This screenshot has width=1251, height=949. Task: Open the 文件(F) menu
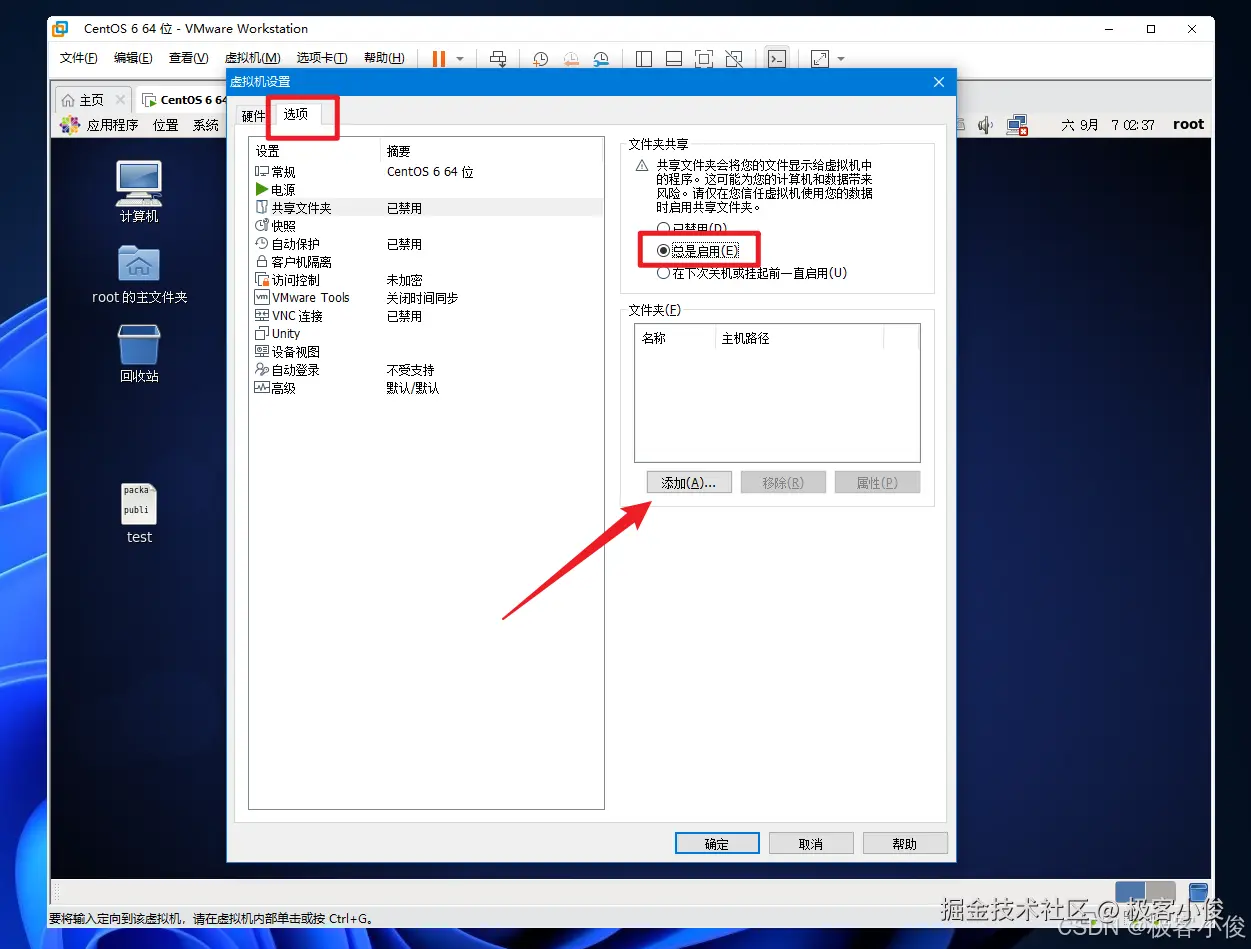coord(78,58)
